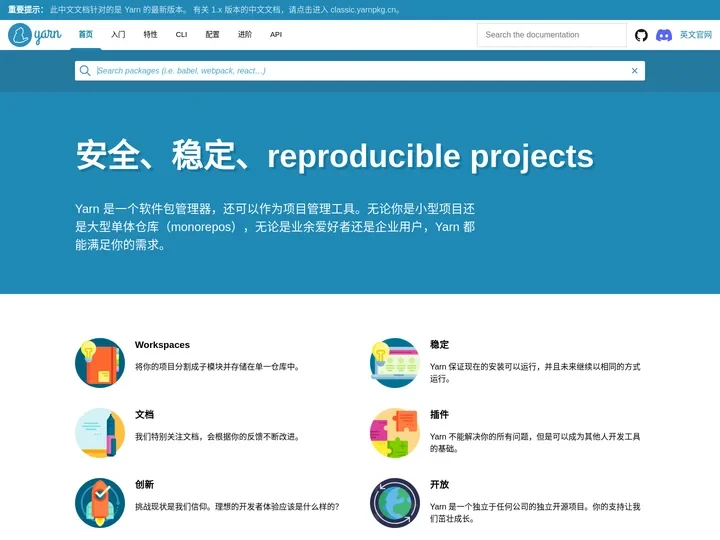
Task: Click the 创新 rocket illustration
Action: (x=100, y=503)
